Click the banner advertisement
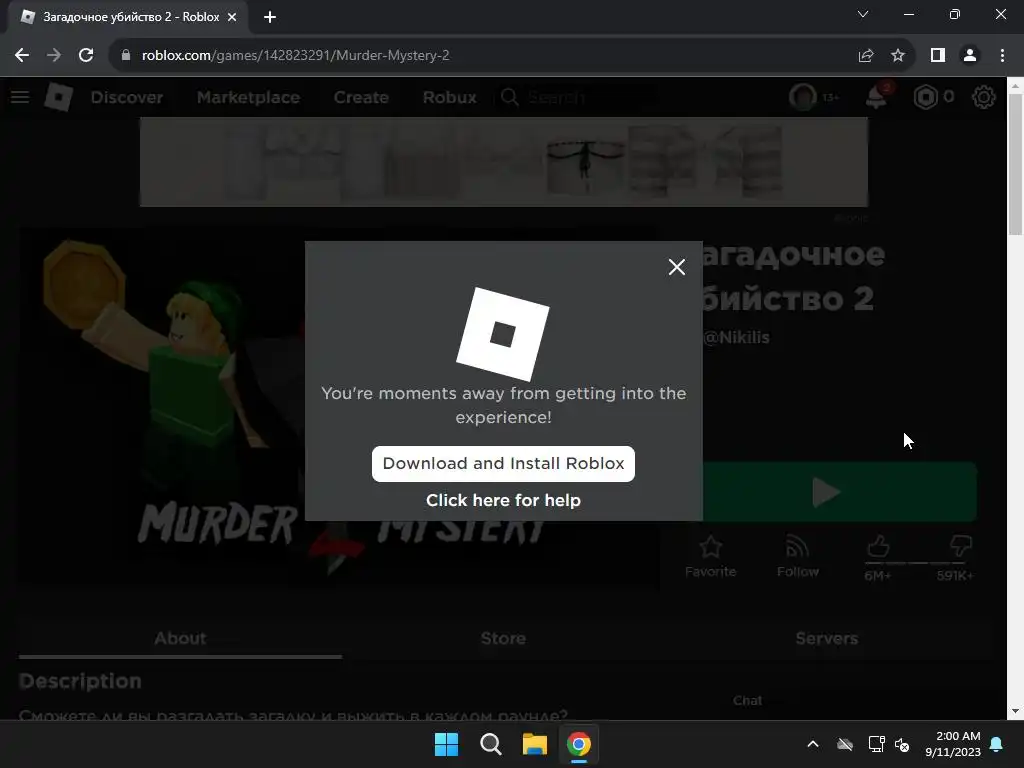1024x768 pixels. (504, 162)
